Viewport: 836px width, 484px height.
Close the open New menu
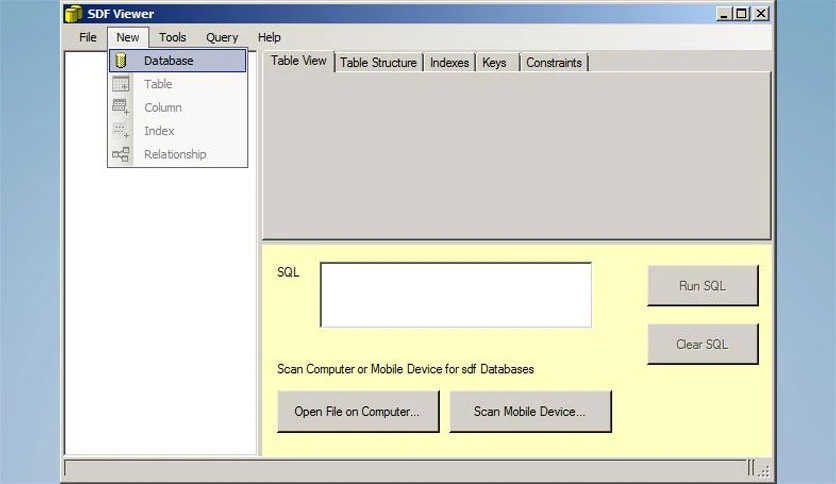(x=128, y=37)
